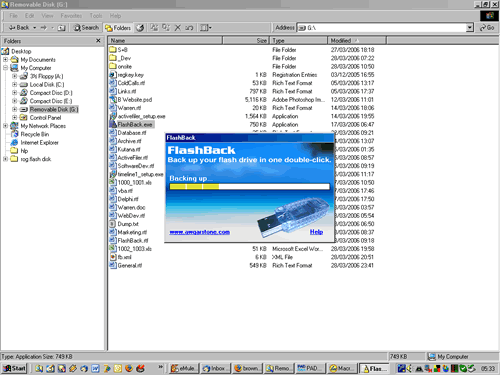Click the Help link in FlashBack
Image resolution: width=500 pixels, height=375 pixels.
tap(316, 232)
